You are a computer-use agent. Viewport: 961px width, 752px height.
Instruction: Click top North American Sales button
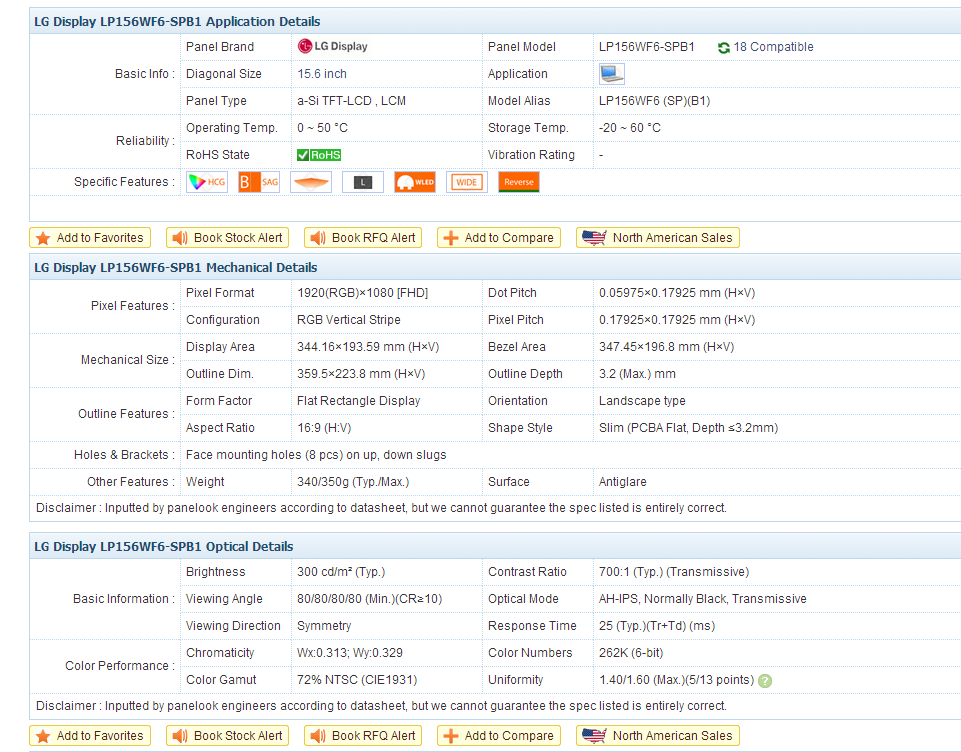(x=658, y=238)
